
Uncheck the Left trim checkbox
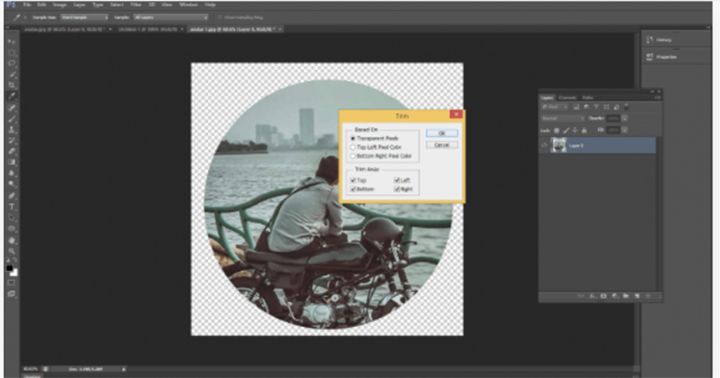396,181
